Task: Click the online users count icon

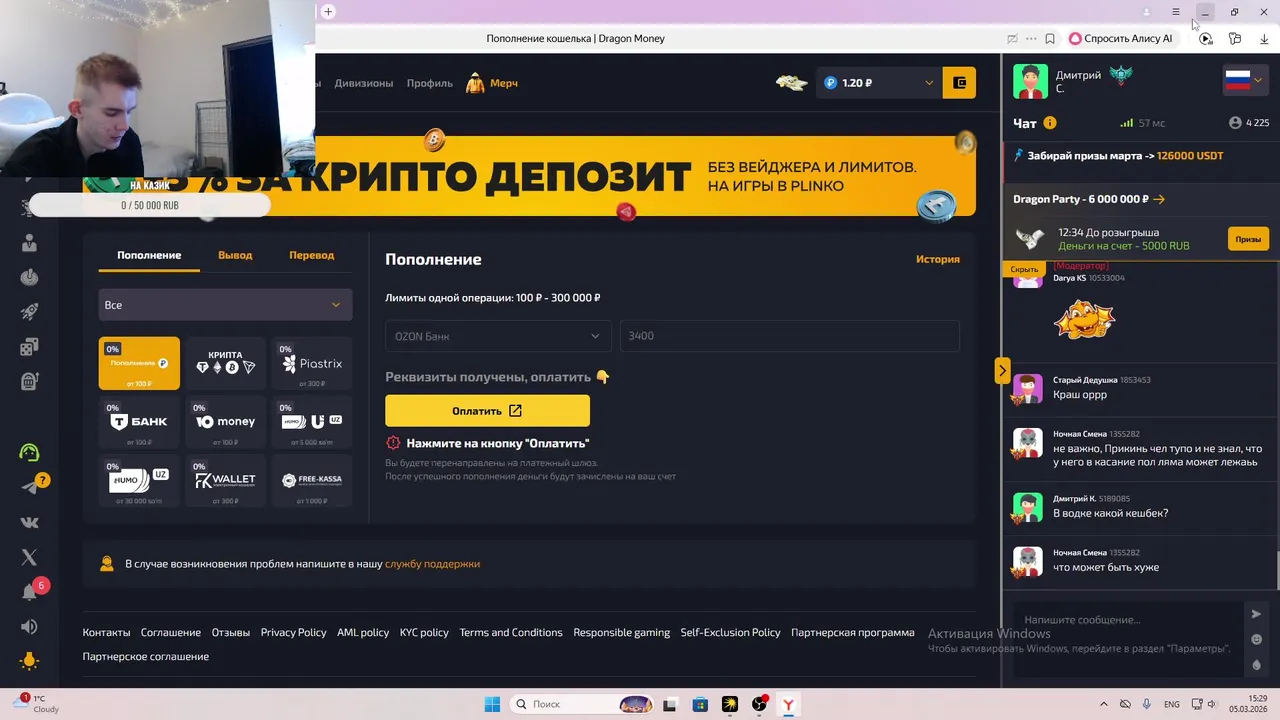Action: click(1235, 123)
